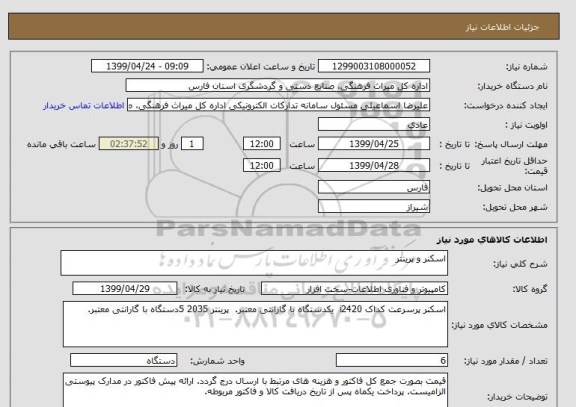Click the label تعداد / مقدار مورد نیاز
Viewport: 576px width, 407px height.
pos(506,361)
